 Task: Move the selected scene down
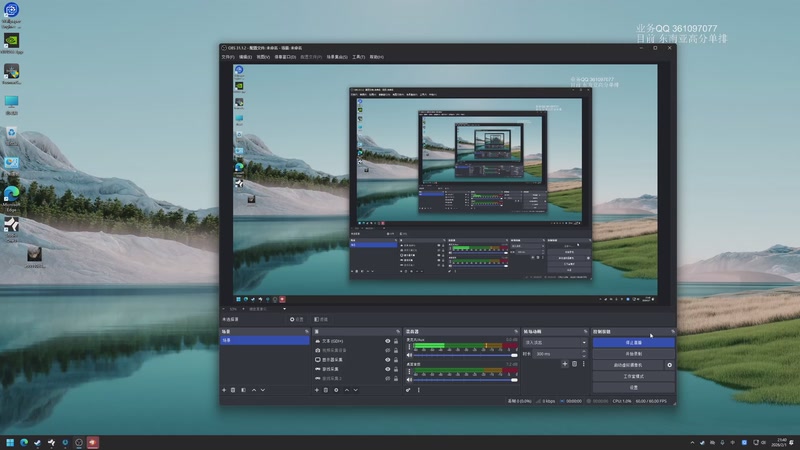point(263,390)
